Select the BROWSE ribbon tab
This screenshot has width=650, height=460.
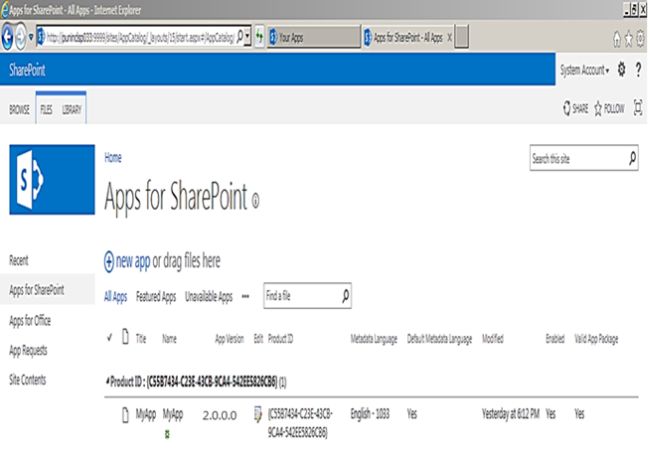[19, 109]
